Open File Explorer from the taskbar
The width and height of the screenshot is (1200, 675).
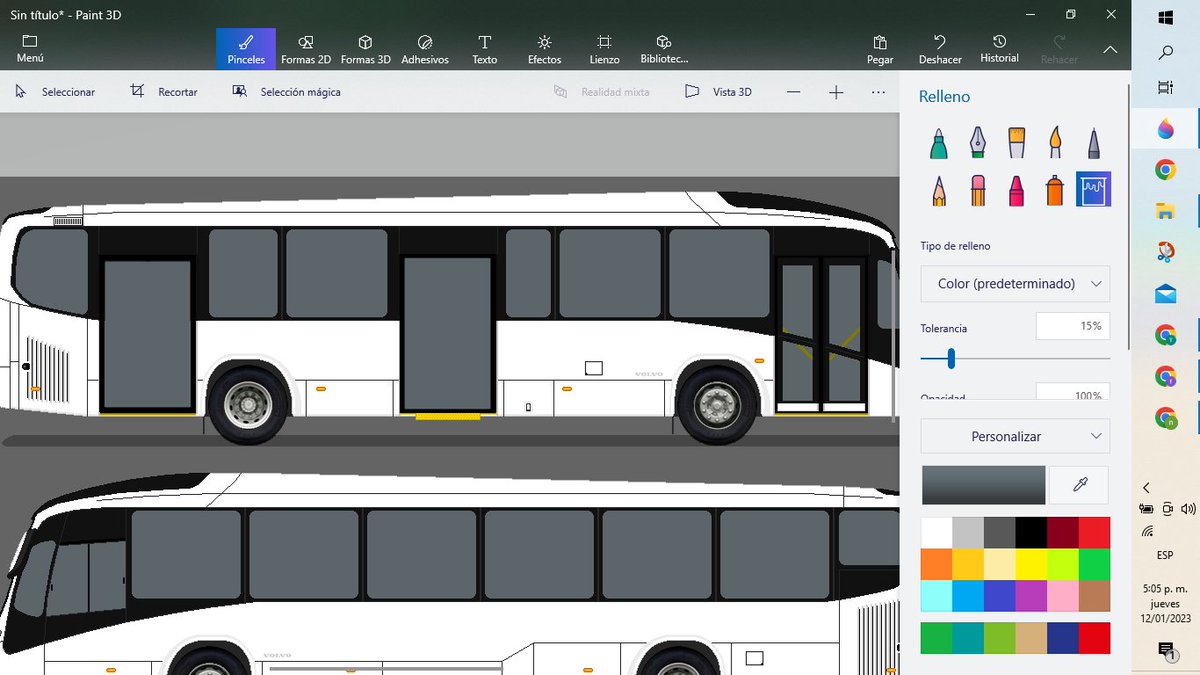coord(1165,211)
